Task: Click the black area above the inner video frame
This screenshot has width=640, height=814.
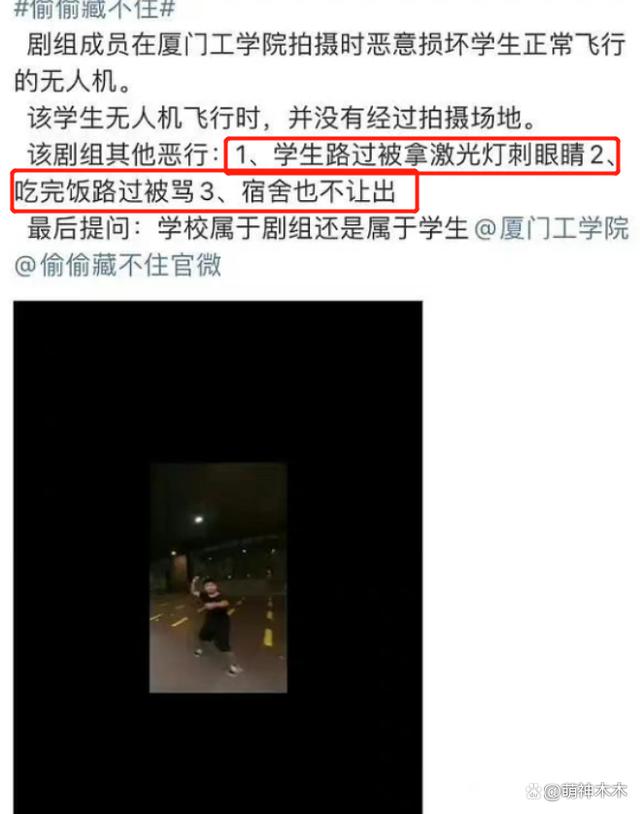Action: click(218, 382)
